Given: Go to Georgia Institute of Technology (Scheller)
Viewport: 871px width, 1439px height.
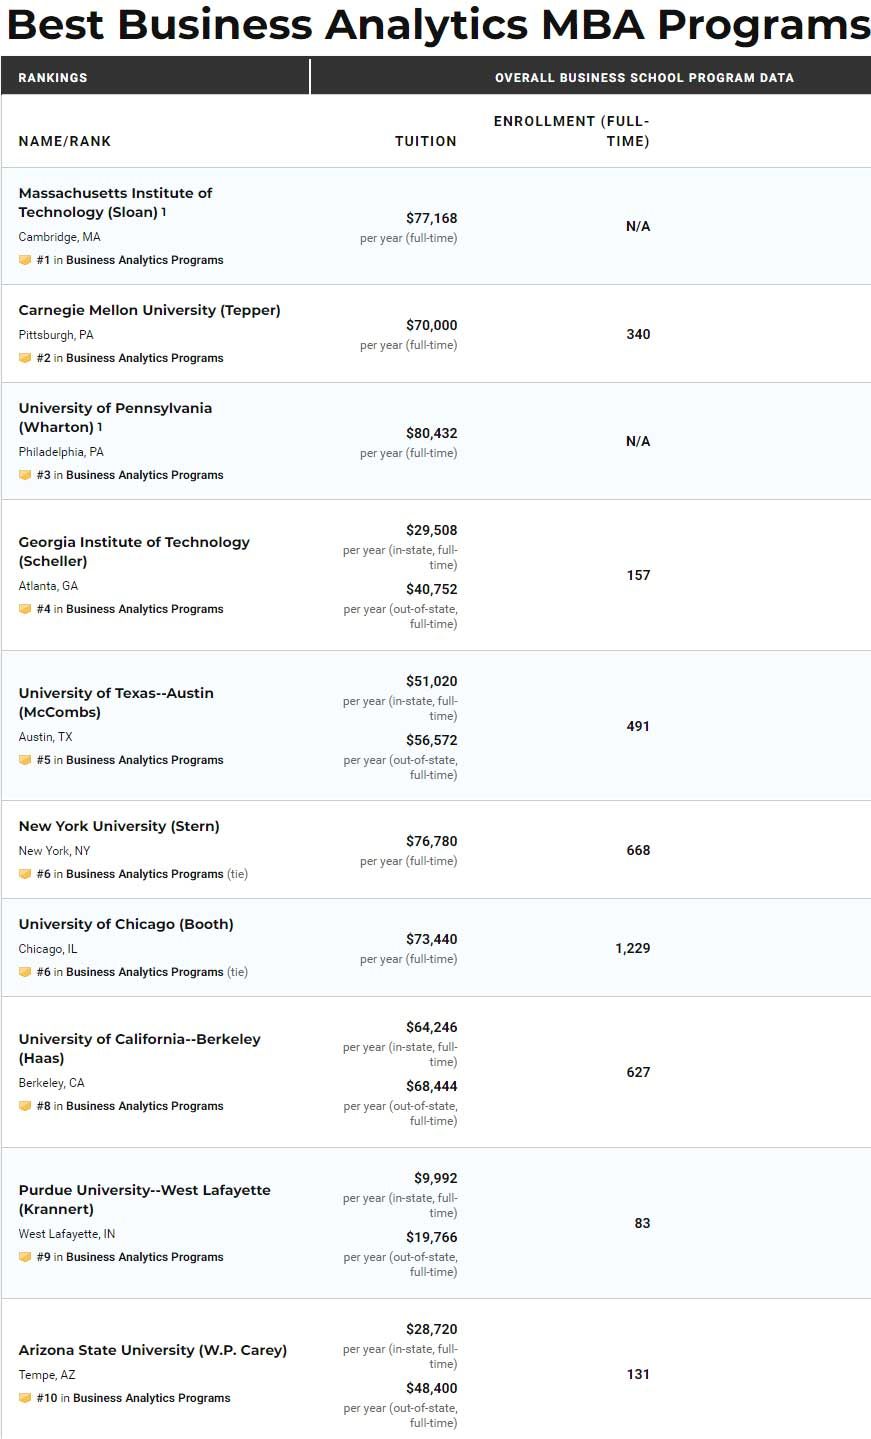Looking at the screenshot, I should pyautogui.click(x=134, y=551).
